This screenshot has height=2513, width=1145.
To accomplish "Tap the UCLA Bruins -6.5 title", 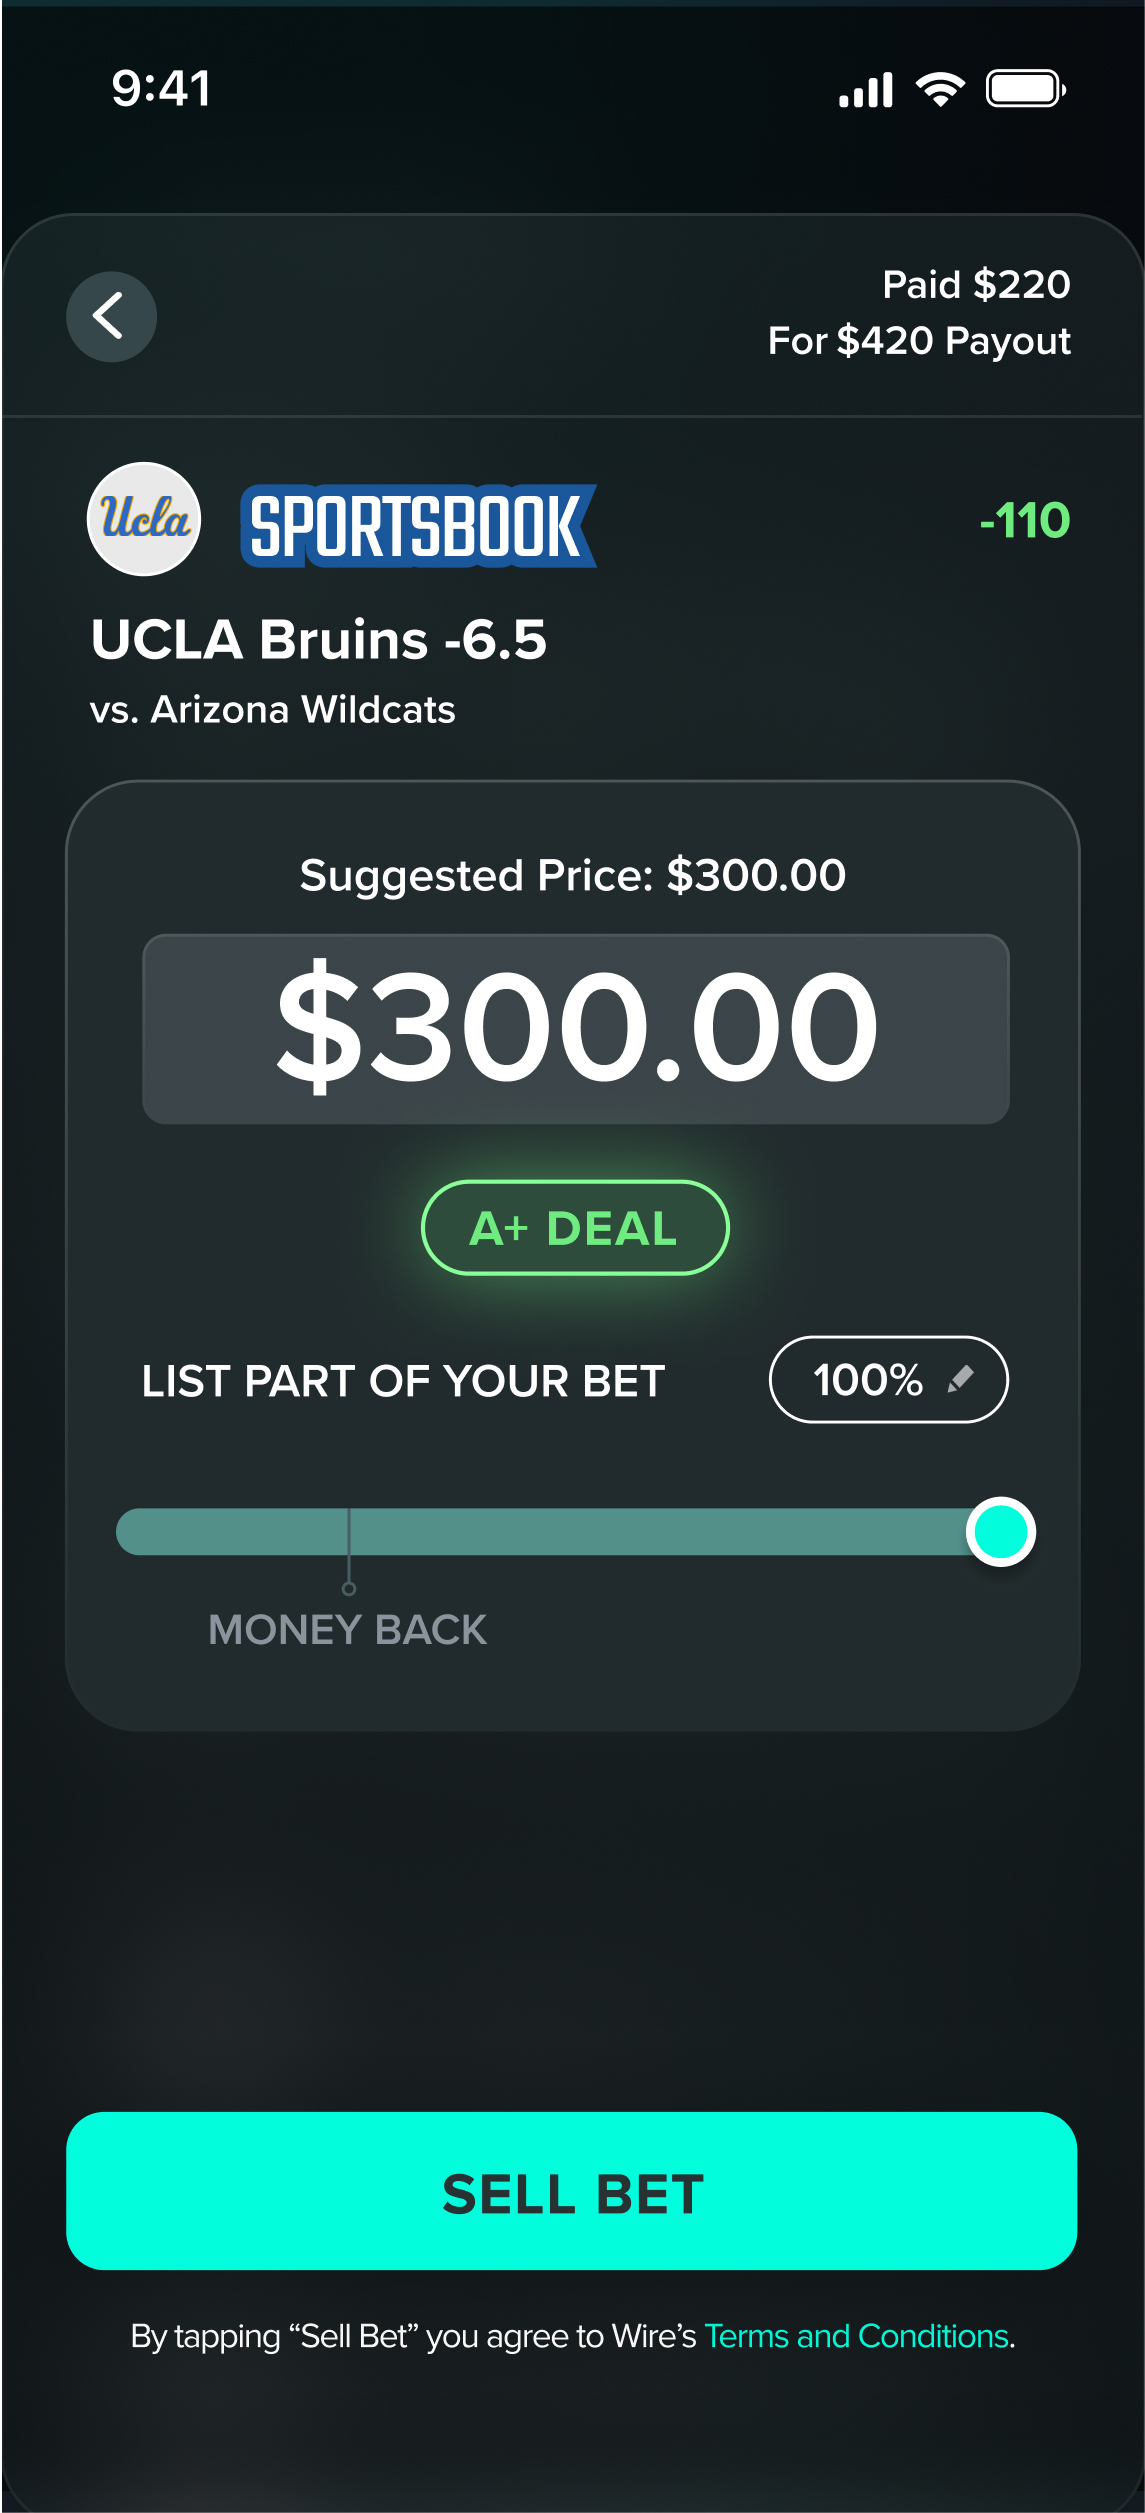I will [x=319, y=640].
